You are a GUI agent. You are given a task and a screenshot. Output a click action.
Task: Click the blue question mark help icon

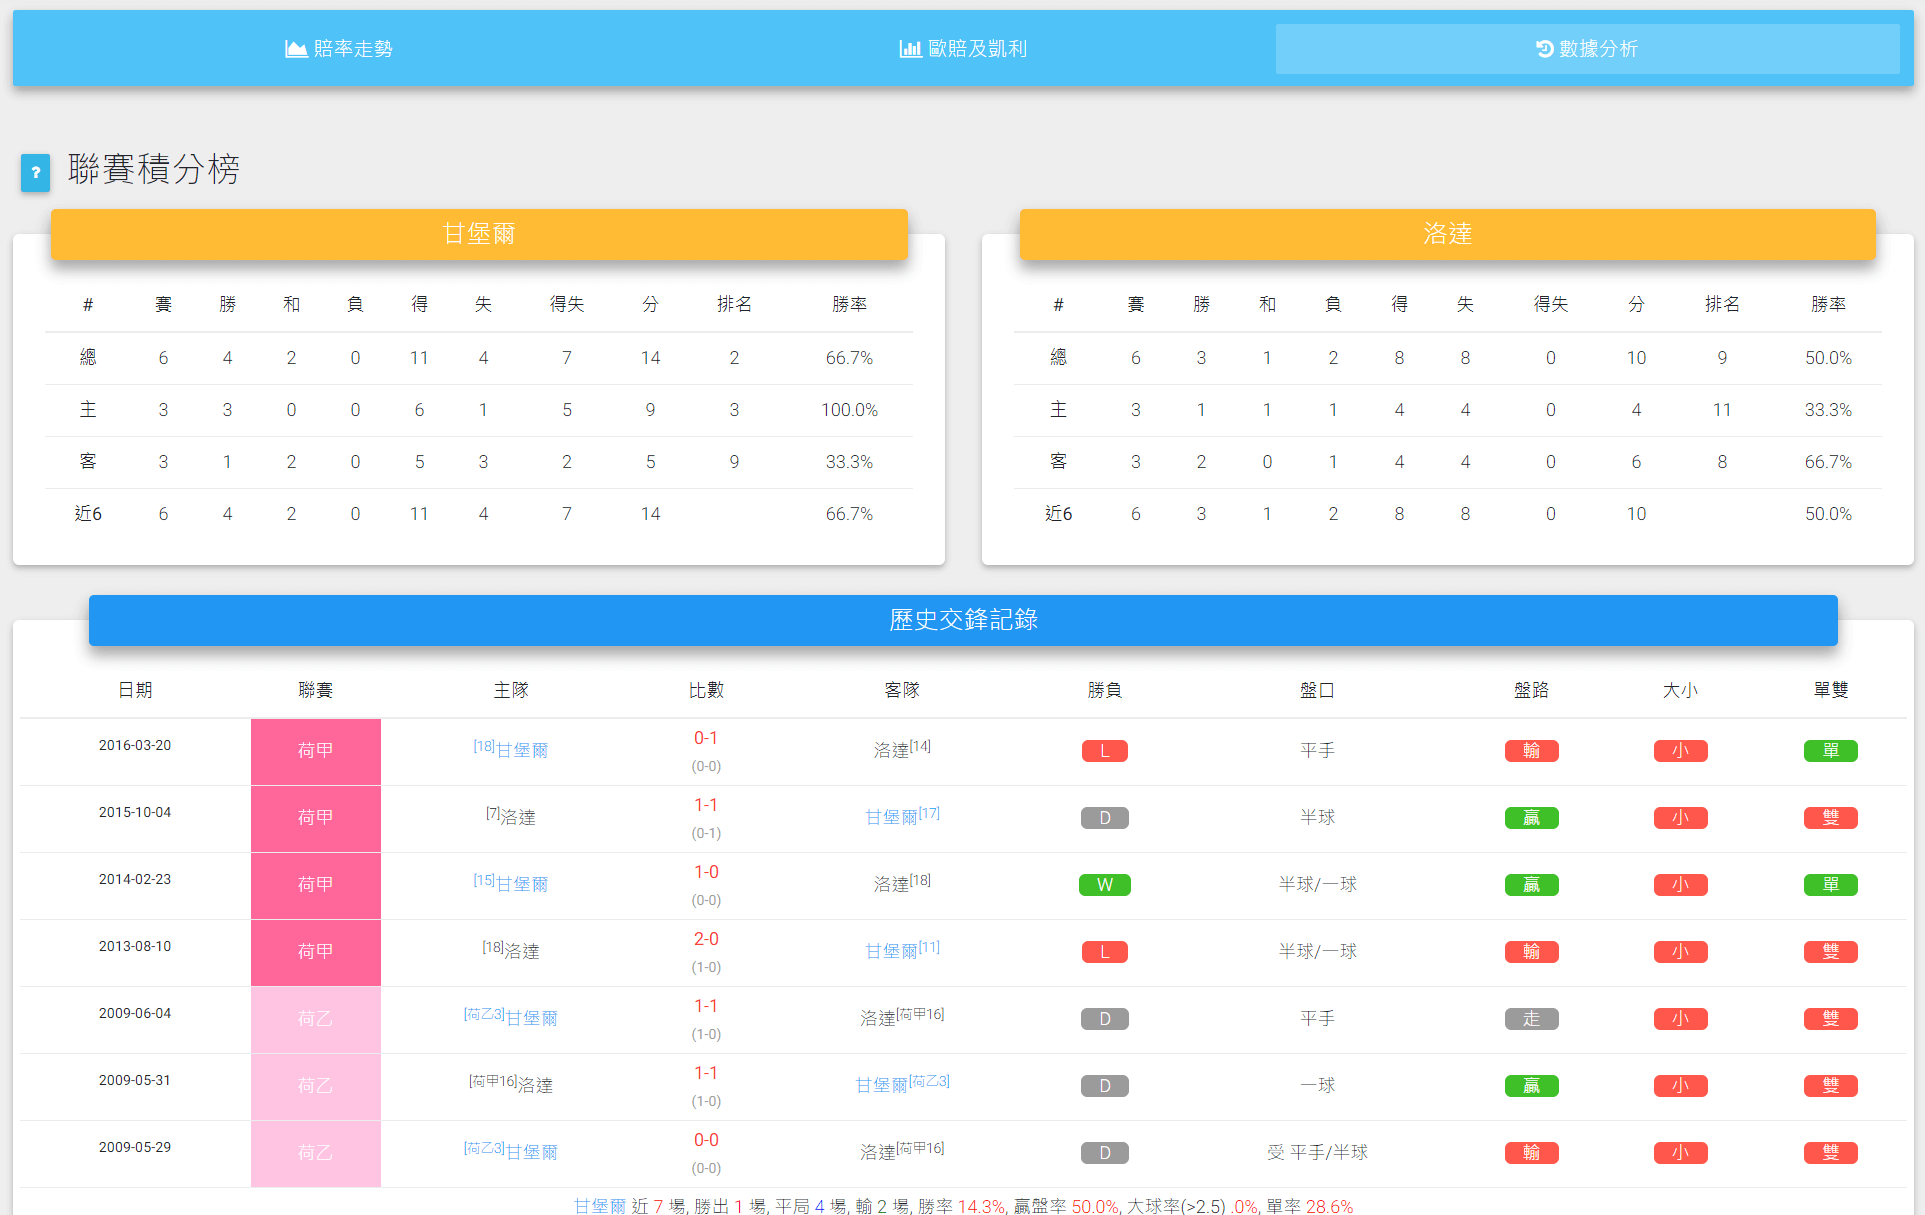(35, 172)
